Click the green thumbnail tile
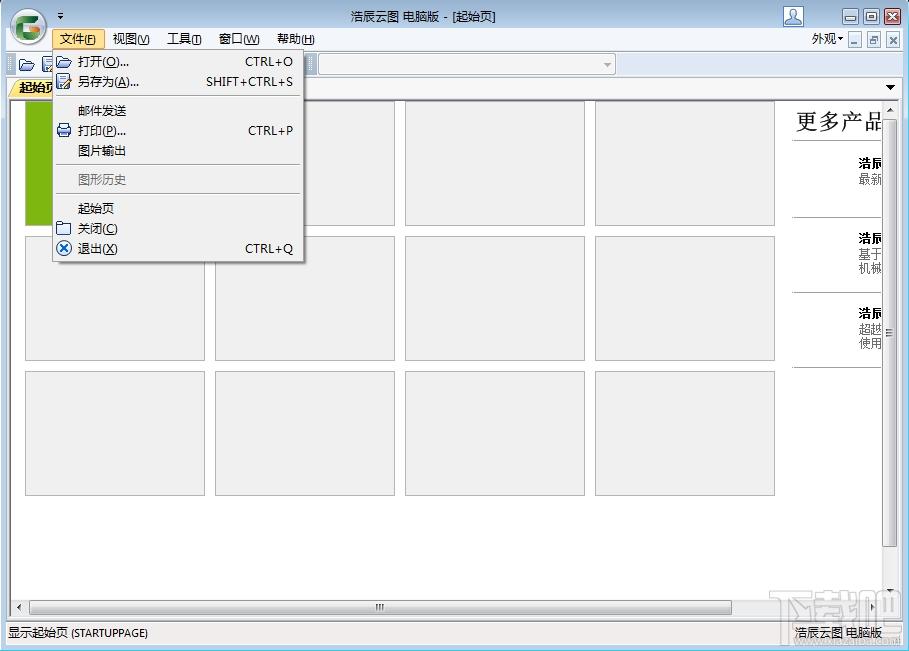Screen dimensions: 909x651 pyautogui.click(x=39, y=163)
